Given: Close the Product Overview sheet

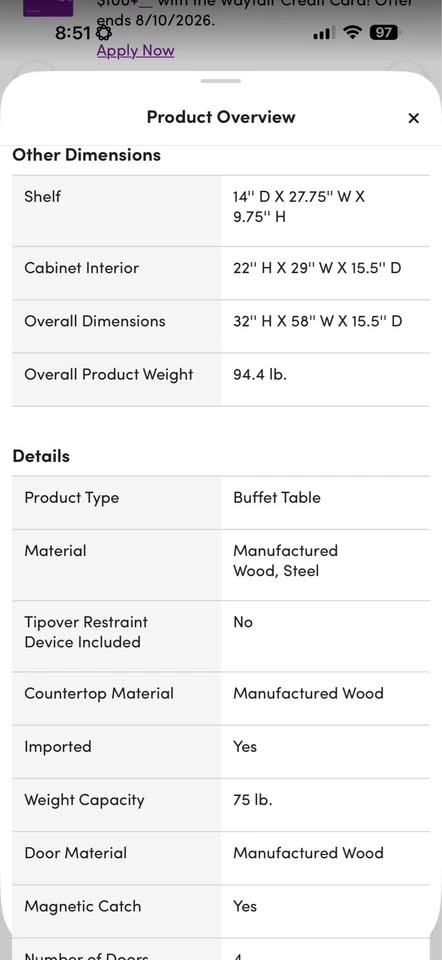Looking at the screenshot, I should coord(414,118).
